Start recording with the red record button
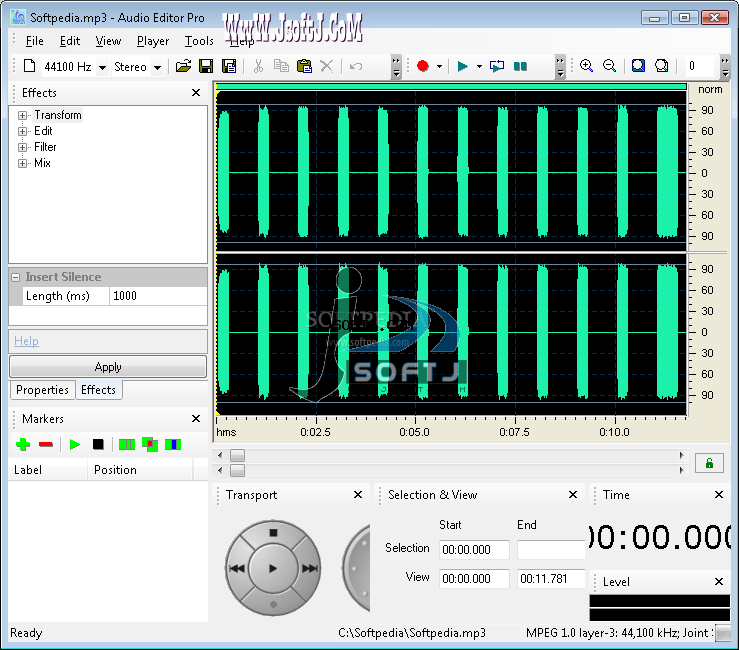 tap(423, 66)
